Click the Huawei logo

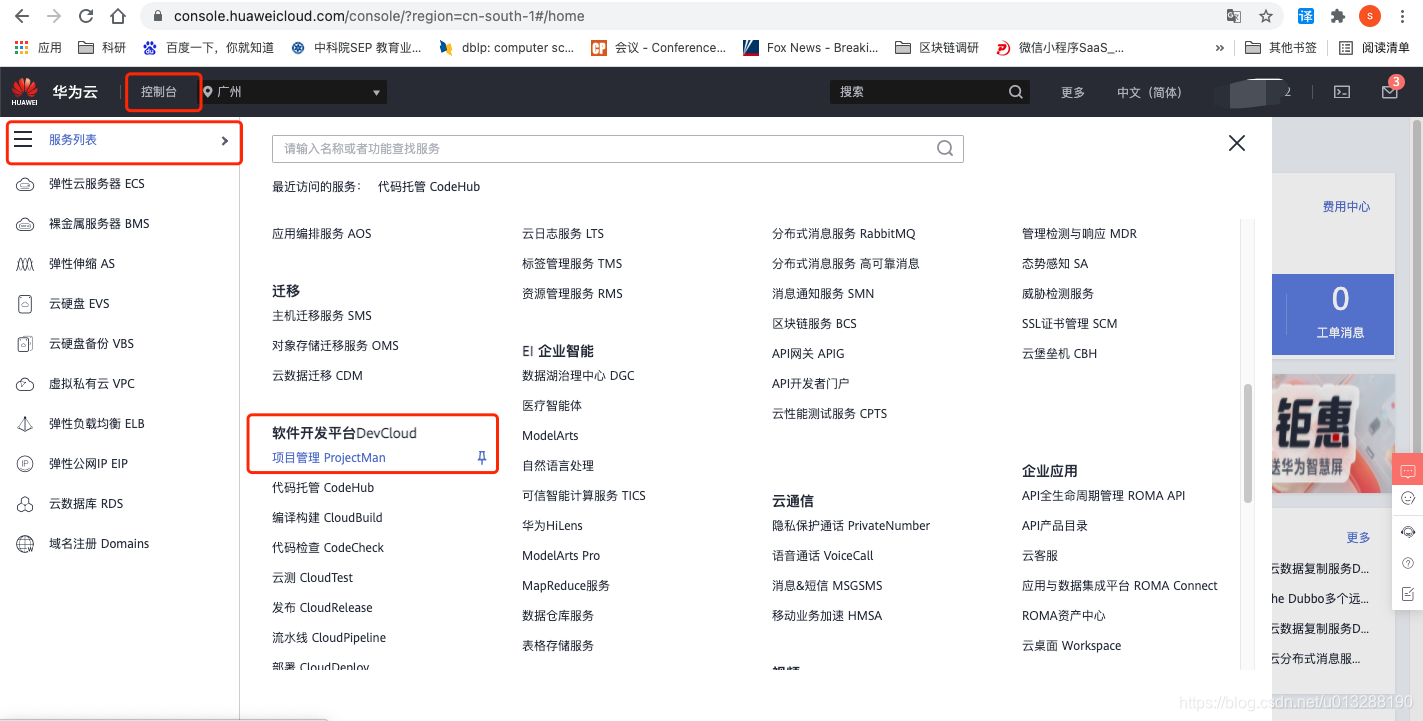coord(25,92)
